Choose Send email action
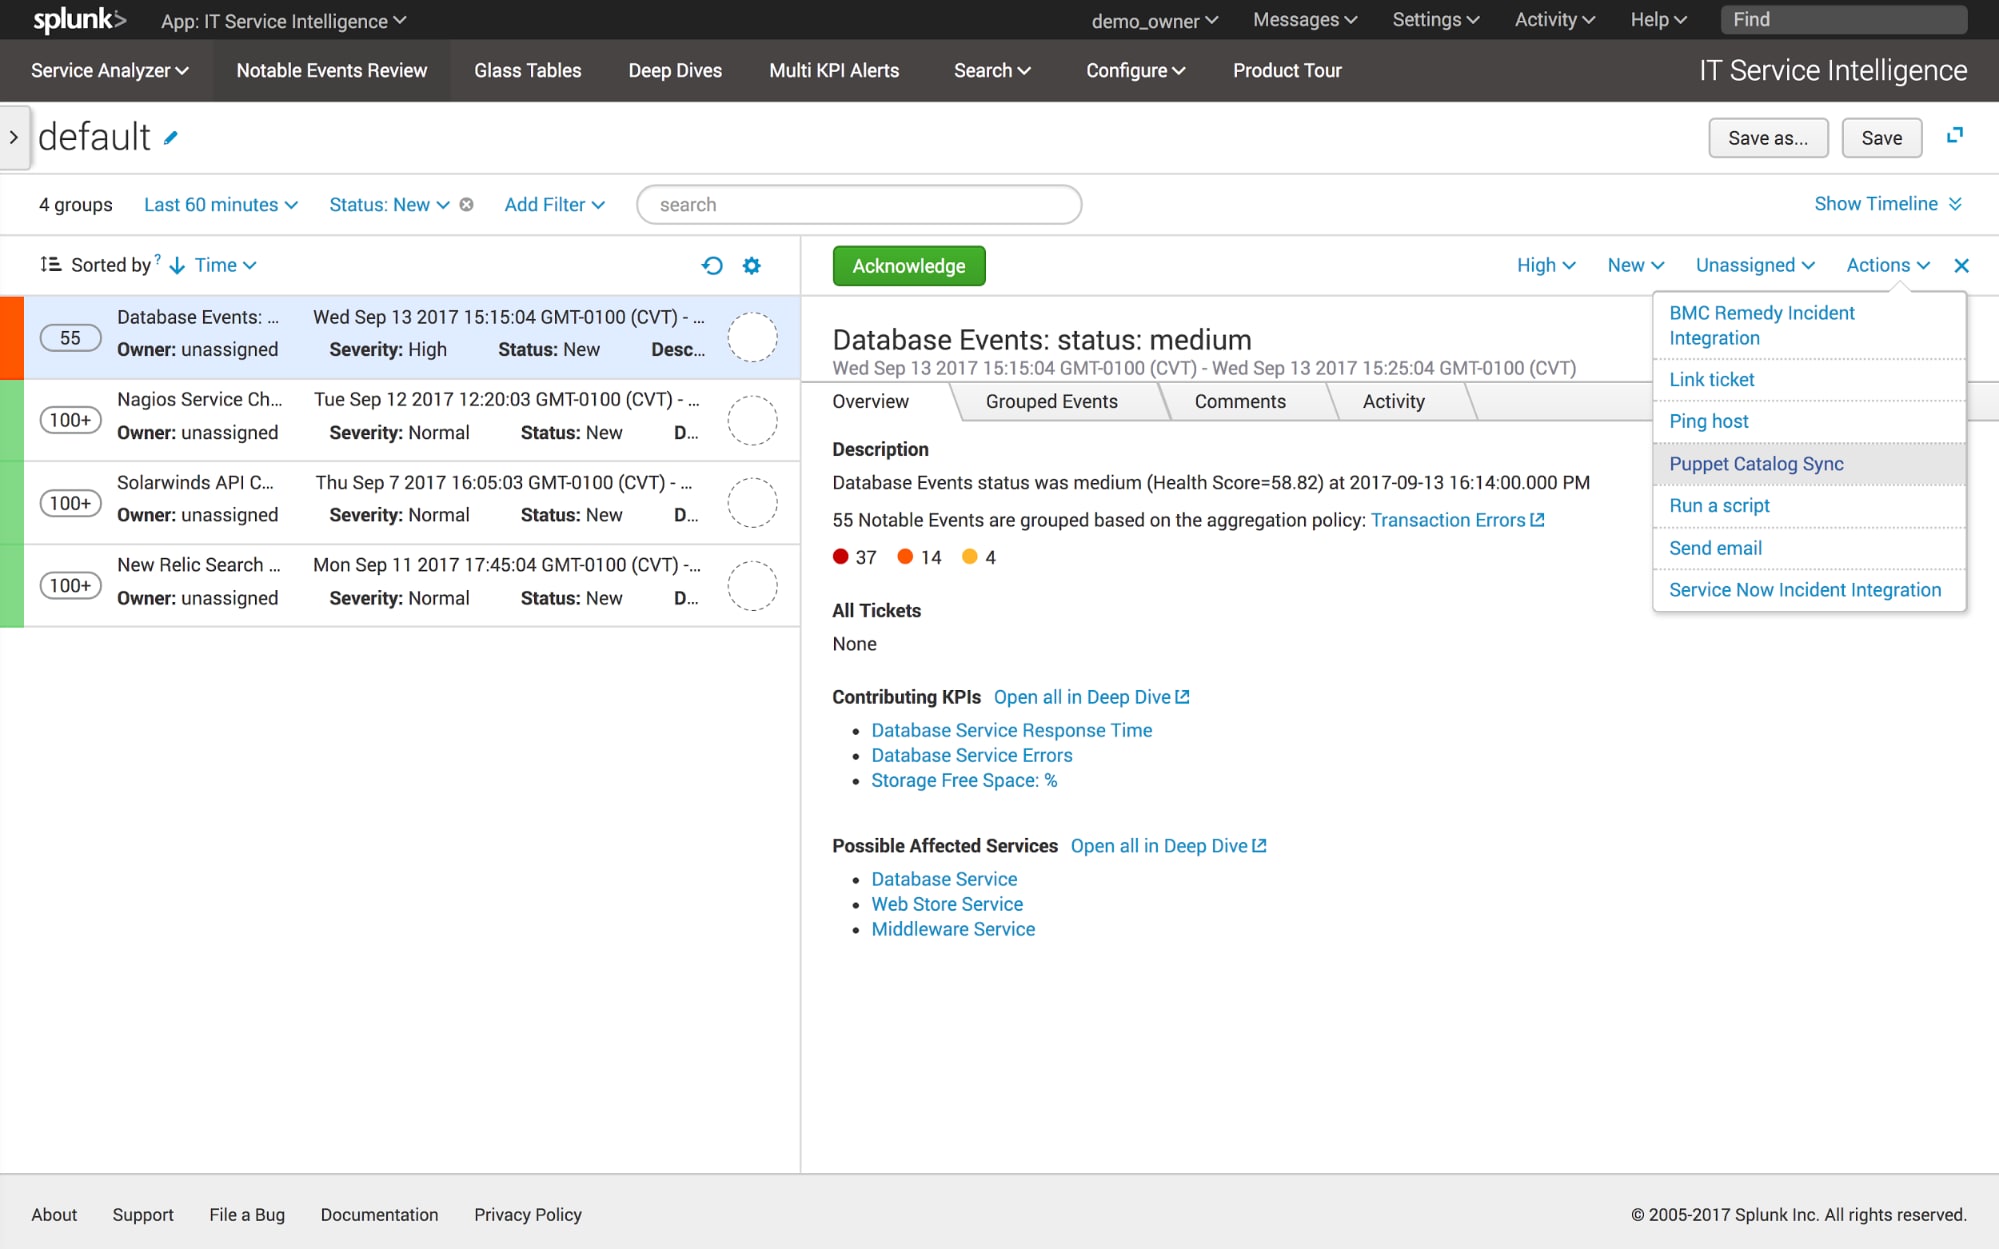 pyautogui.click(x=1809, y=548)
